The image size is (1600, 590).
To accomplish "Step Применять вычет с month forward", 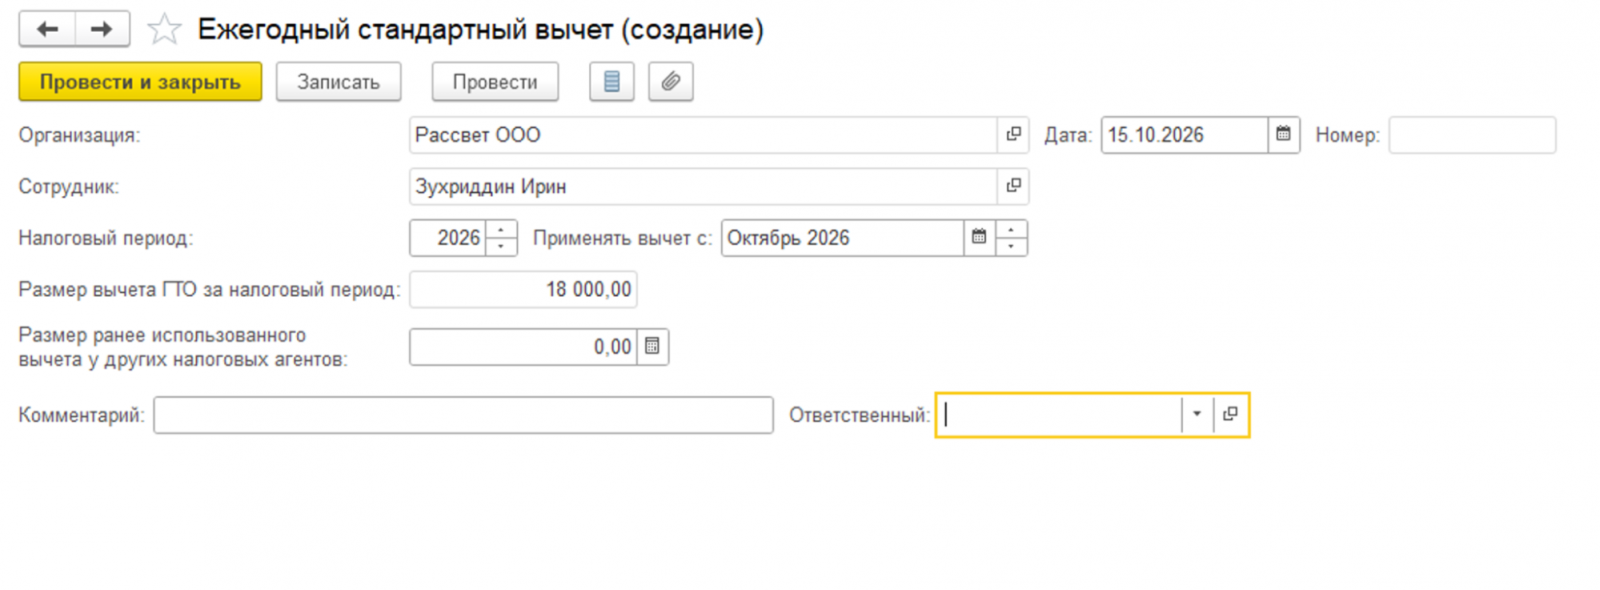I will [x=1011, y=229].
